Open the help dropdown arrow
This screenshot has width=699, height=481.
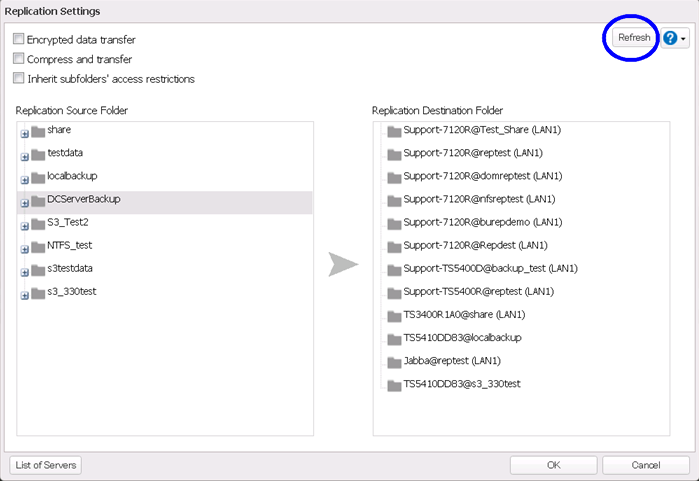(x=684, y=39)
